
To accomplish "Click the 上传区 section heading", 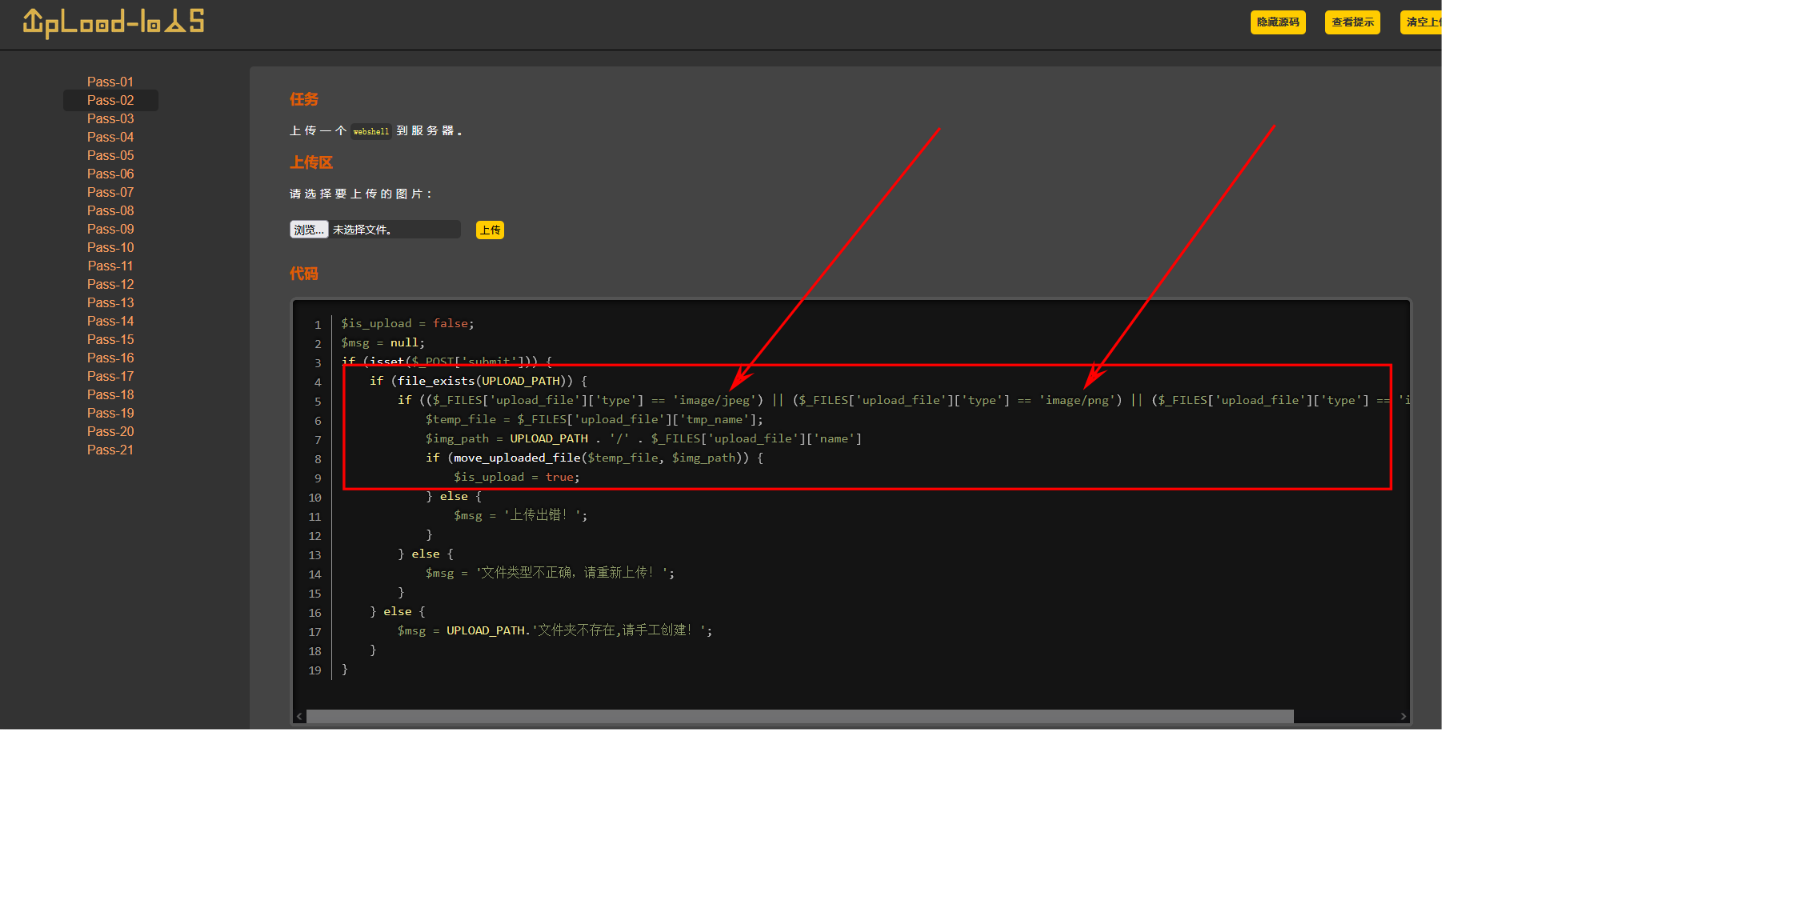I will click(x=311, y=162).
